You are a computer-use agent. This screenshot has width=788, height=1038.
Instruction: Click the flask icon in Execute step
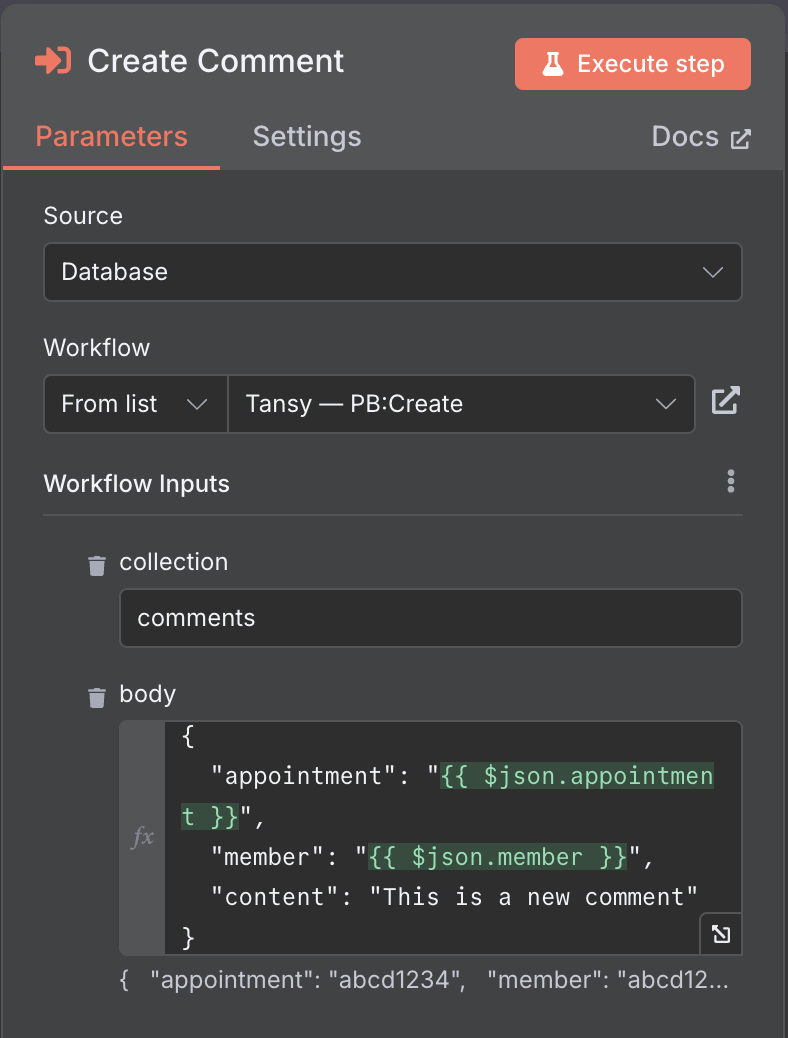(553, 64)
